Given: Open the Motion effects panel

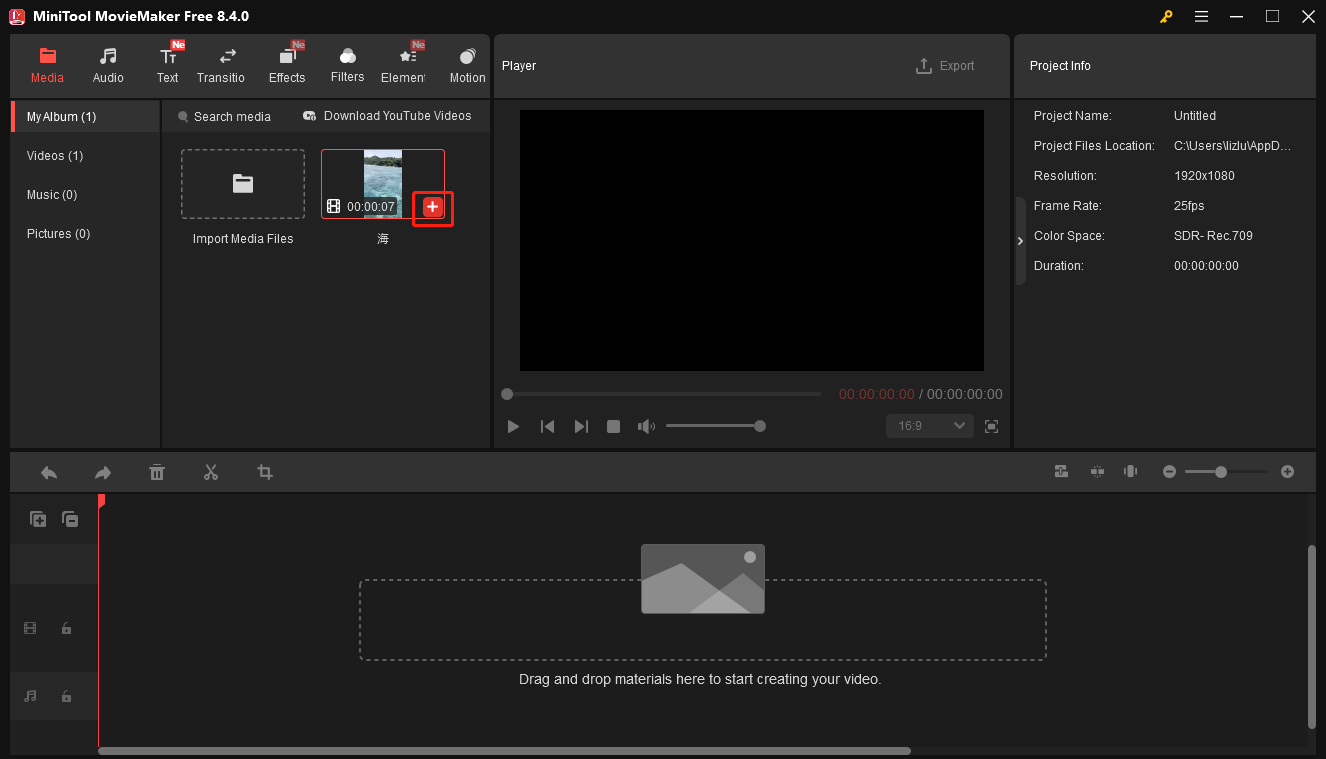Looking at the screenshot, I should (466, 62).
